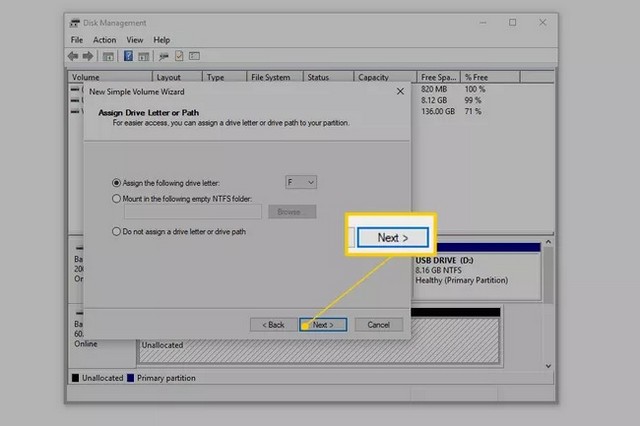Click the Back arrow toolbar icon
This screenshot has height=426, width=640.
point(74,56)
